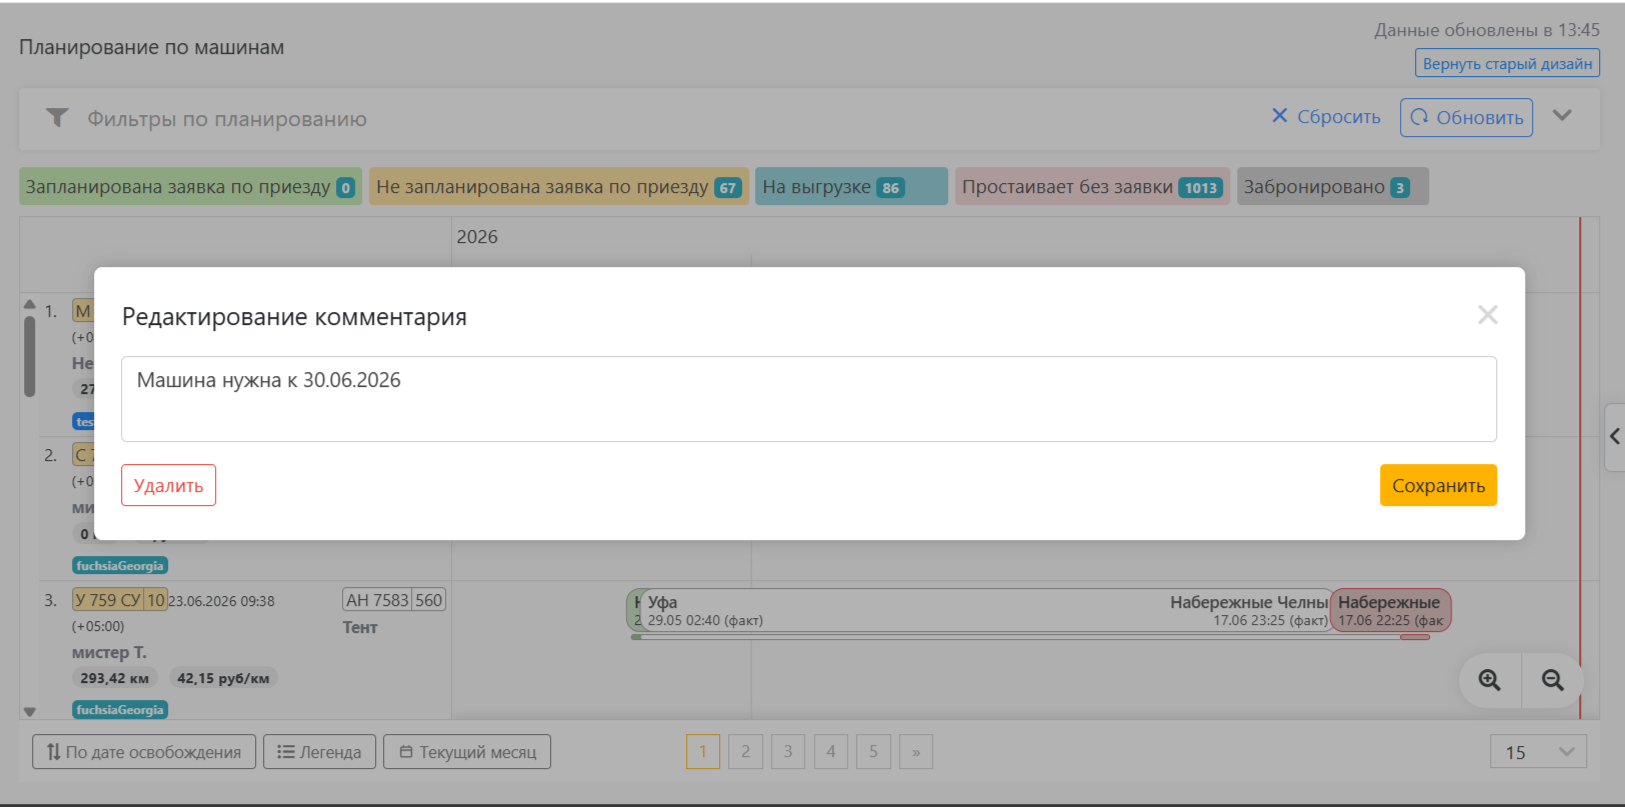Screen dimensions: 1625x807
Task: Sort by По дате освобождения
Action: point(144,752)
